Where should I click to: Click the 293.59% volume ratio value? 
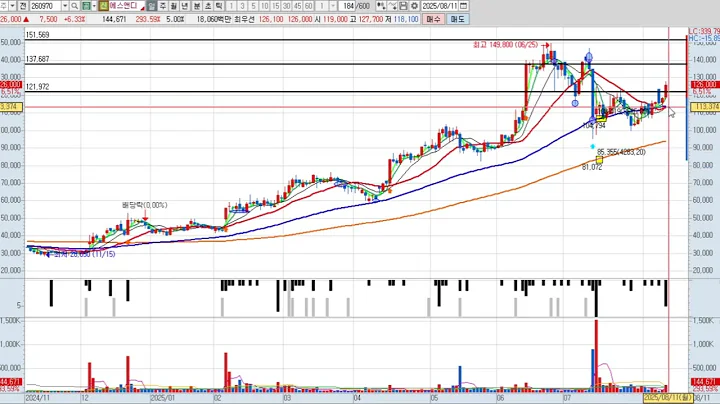[x=147, y=19]
